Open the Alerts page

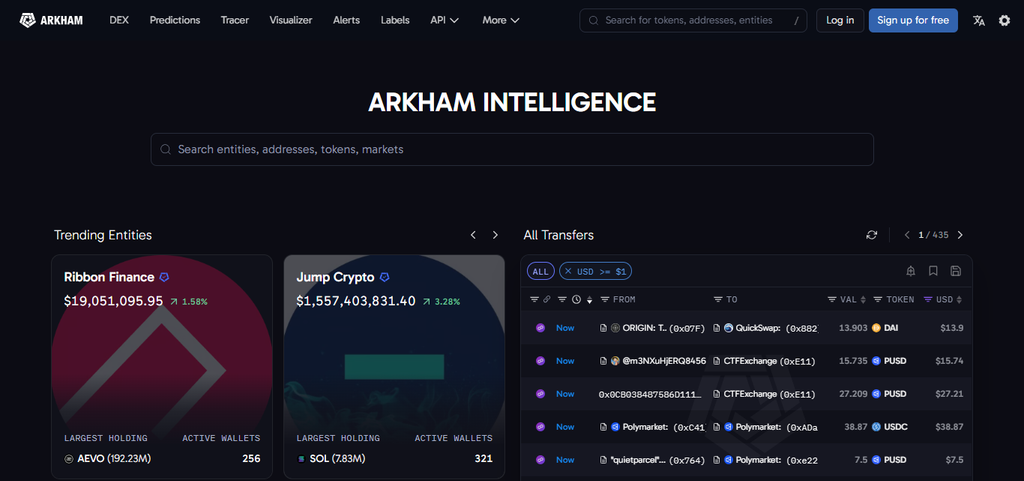[346, 20]
